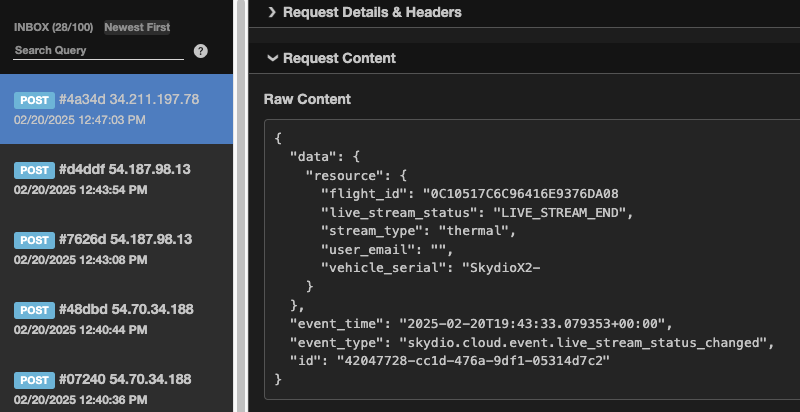Open request #07240 from 54.70.34.188
Image resolution: width=800 pixels, height=412 pixels.
(x=116, y=389)
